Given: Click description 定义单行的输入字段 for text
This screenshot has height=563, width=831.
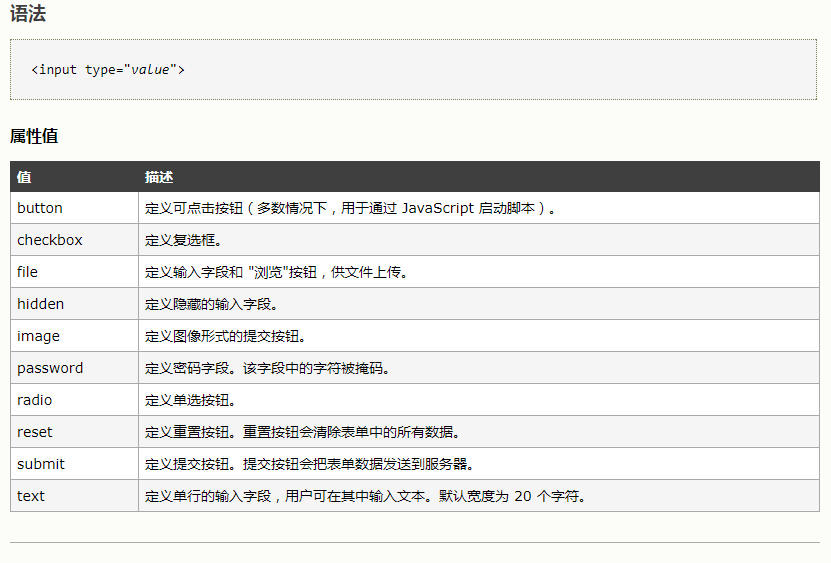Looking at the screenshot, I should tap(365, 496).
